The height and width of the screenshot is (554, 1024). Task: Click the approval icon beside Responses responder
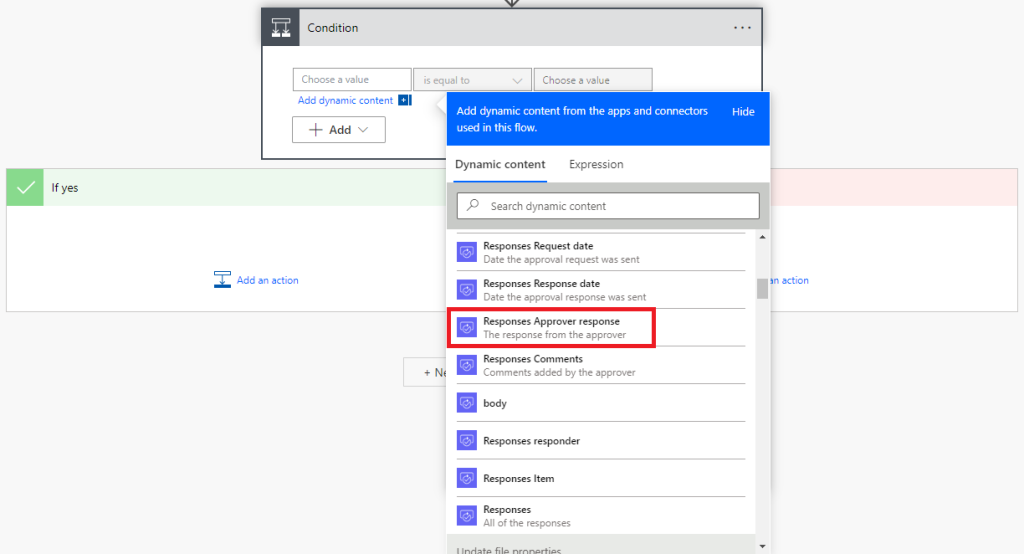tap(467, 441)
